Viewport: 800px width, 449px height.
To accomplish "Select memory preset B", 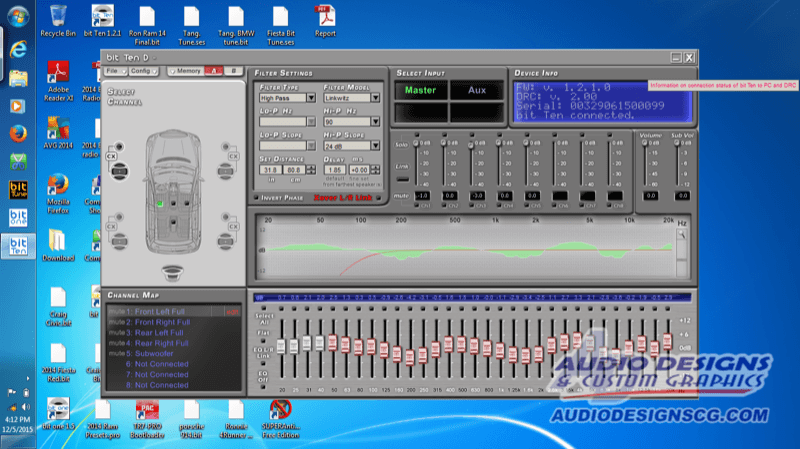I will [234, 71].
